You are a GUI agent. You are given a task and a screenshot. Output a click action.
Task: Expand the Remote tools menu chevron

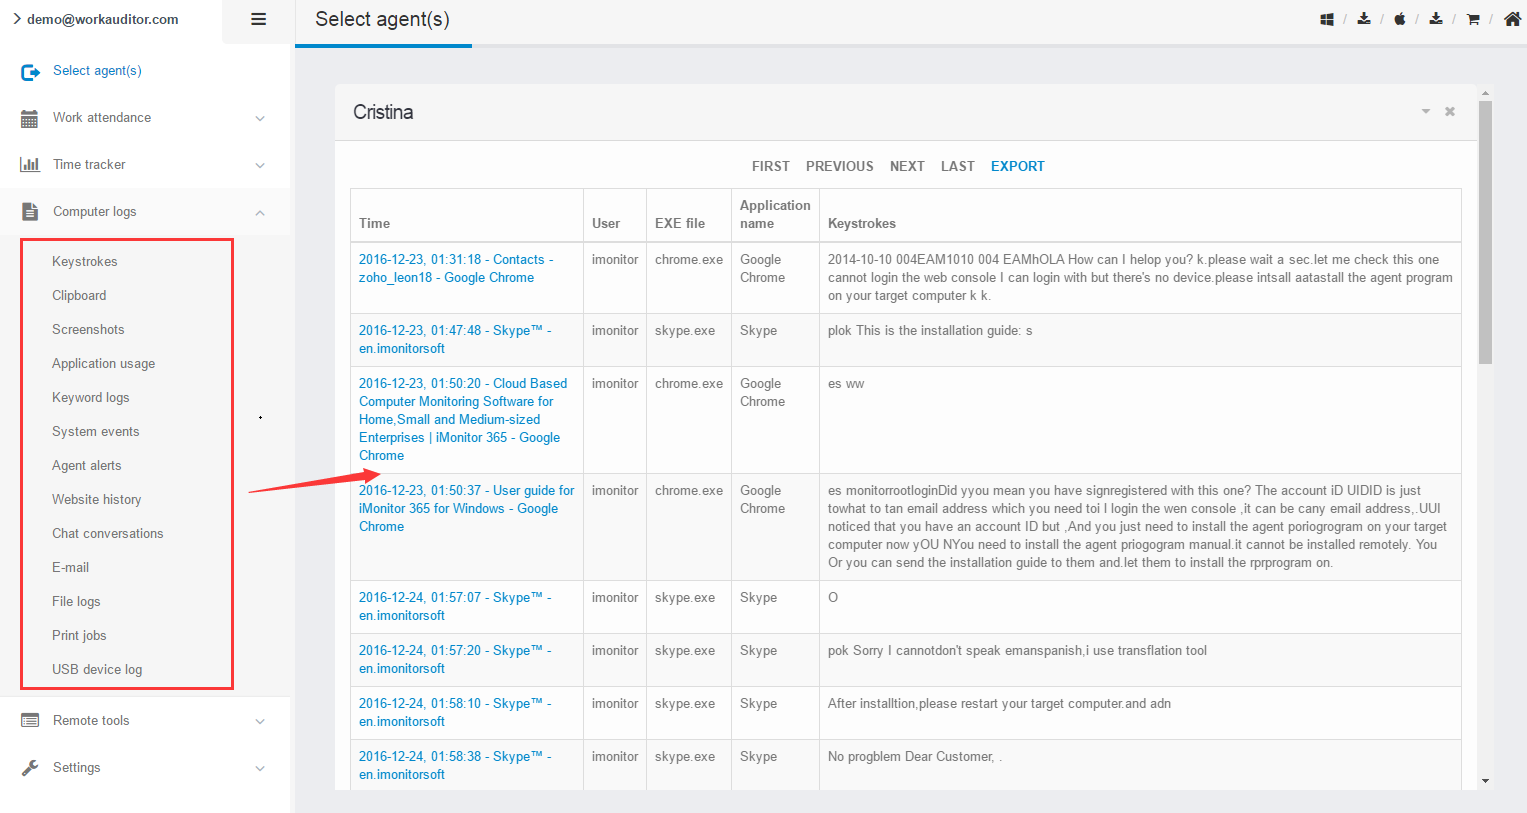tap(260, 721)
